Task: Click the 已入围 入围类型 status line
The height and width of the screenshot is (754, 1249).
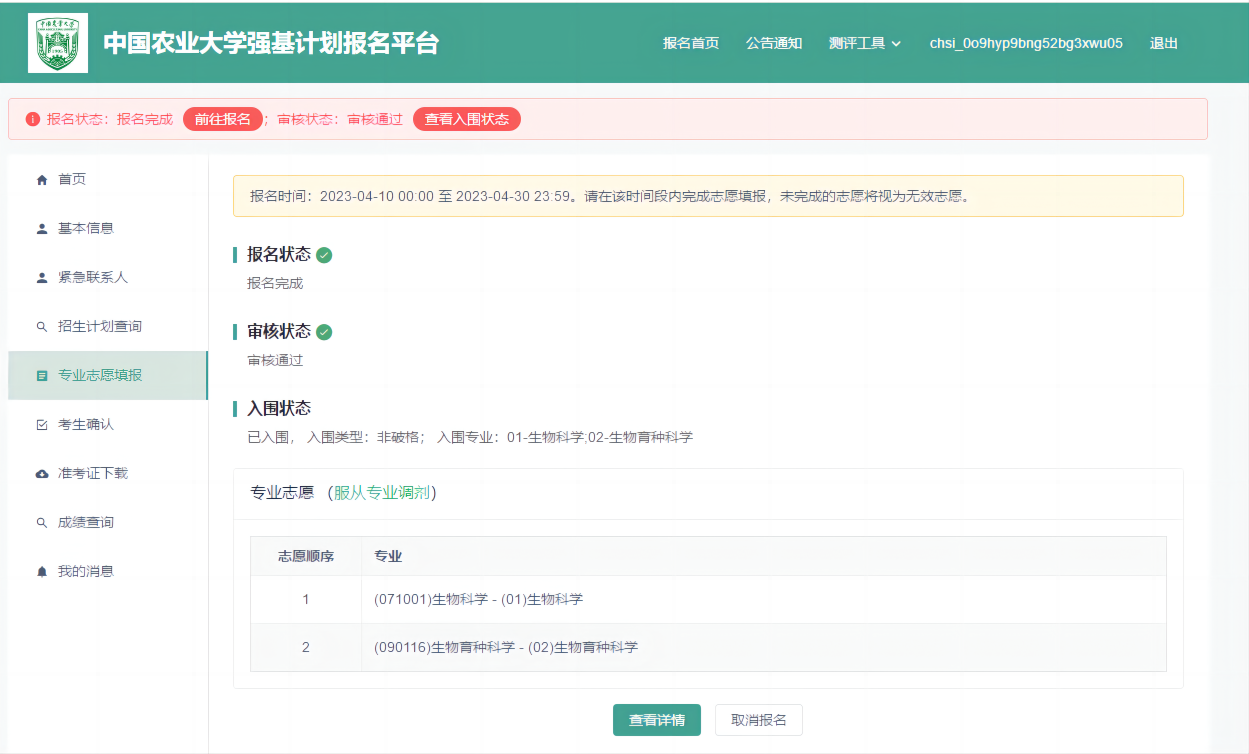Action: pos(470,438)
